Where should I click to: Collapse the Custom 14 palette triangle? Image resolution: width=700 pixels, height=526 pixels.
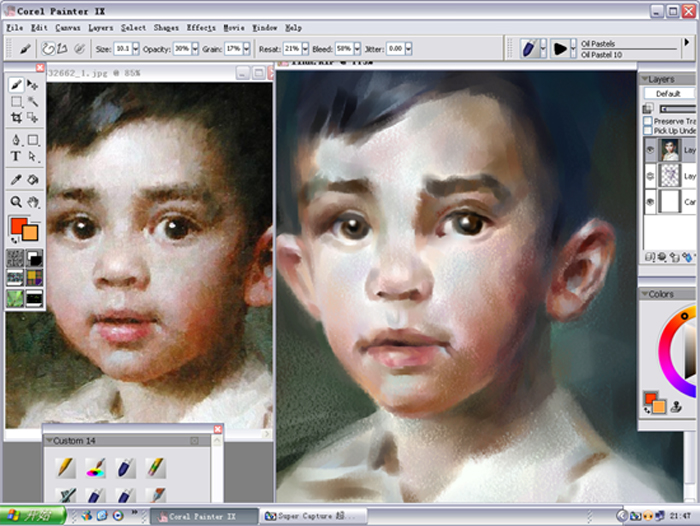pyautogui.click(x=49, y=441)
